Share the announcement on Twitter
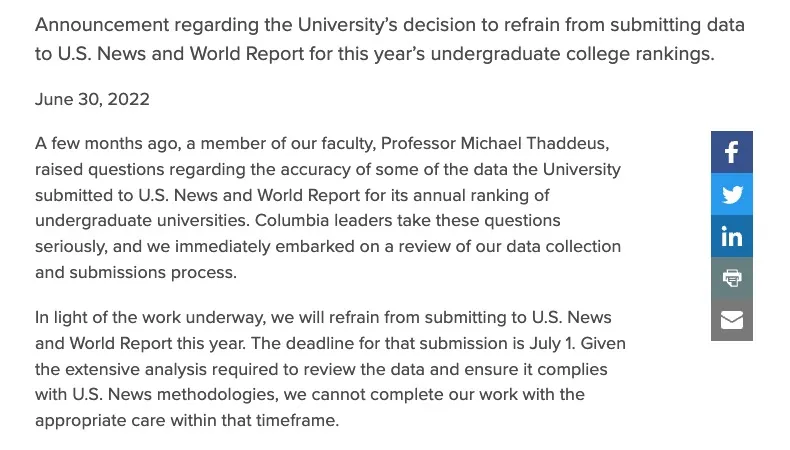The width and height of the screenshot is (790, 450). pos(731,194)
